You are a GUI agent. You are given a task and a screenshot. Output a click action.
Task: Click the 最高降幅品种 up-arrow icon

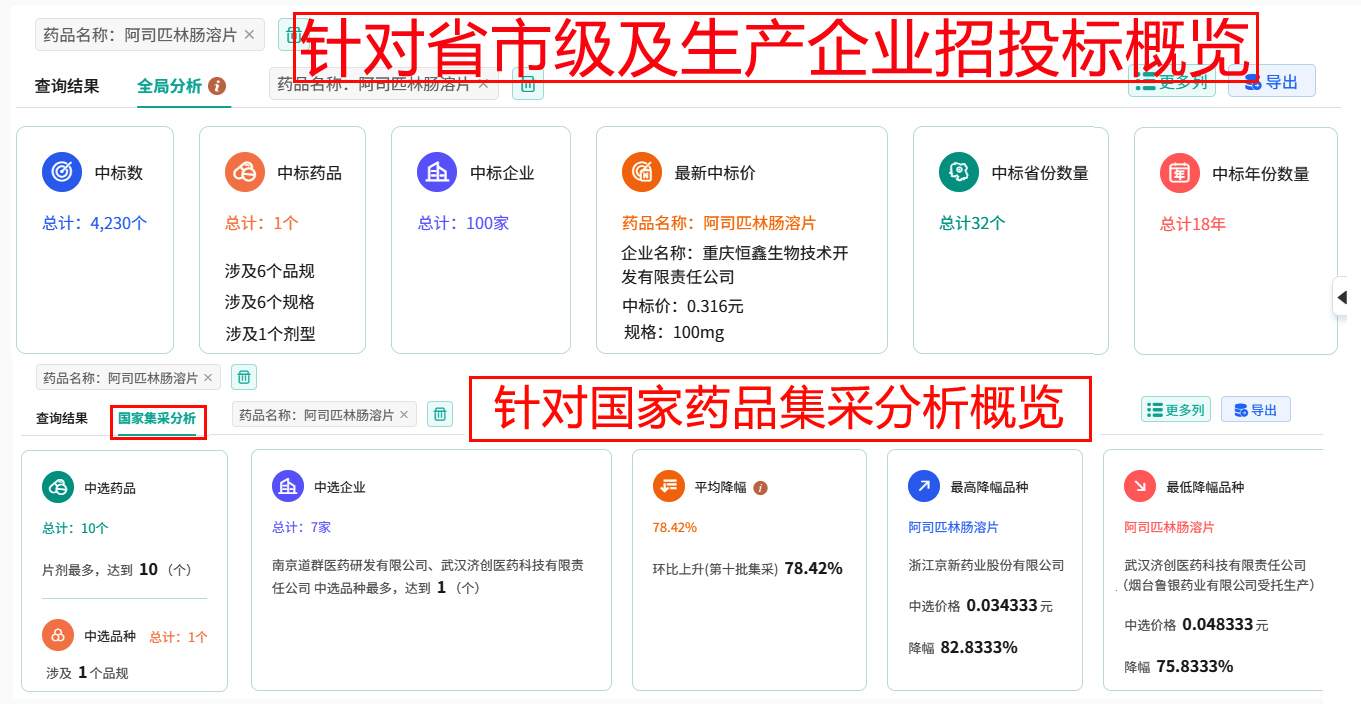coord(924,487)
